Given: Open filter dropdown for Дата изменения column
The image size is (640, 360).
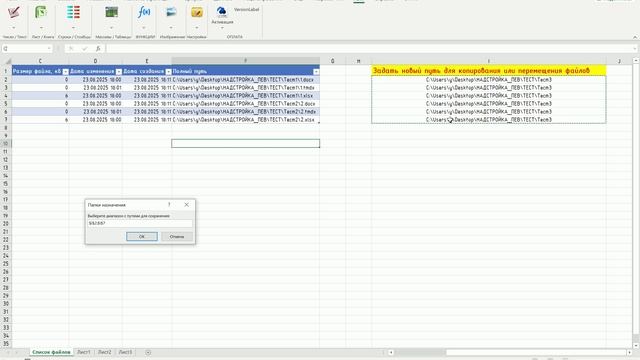Looking at the screenshot, I should [118, 71].
